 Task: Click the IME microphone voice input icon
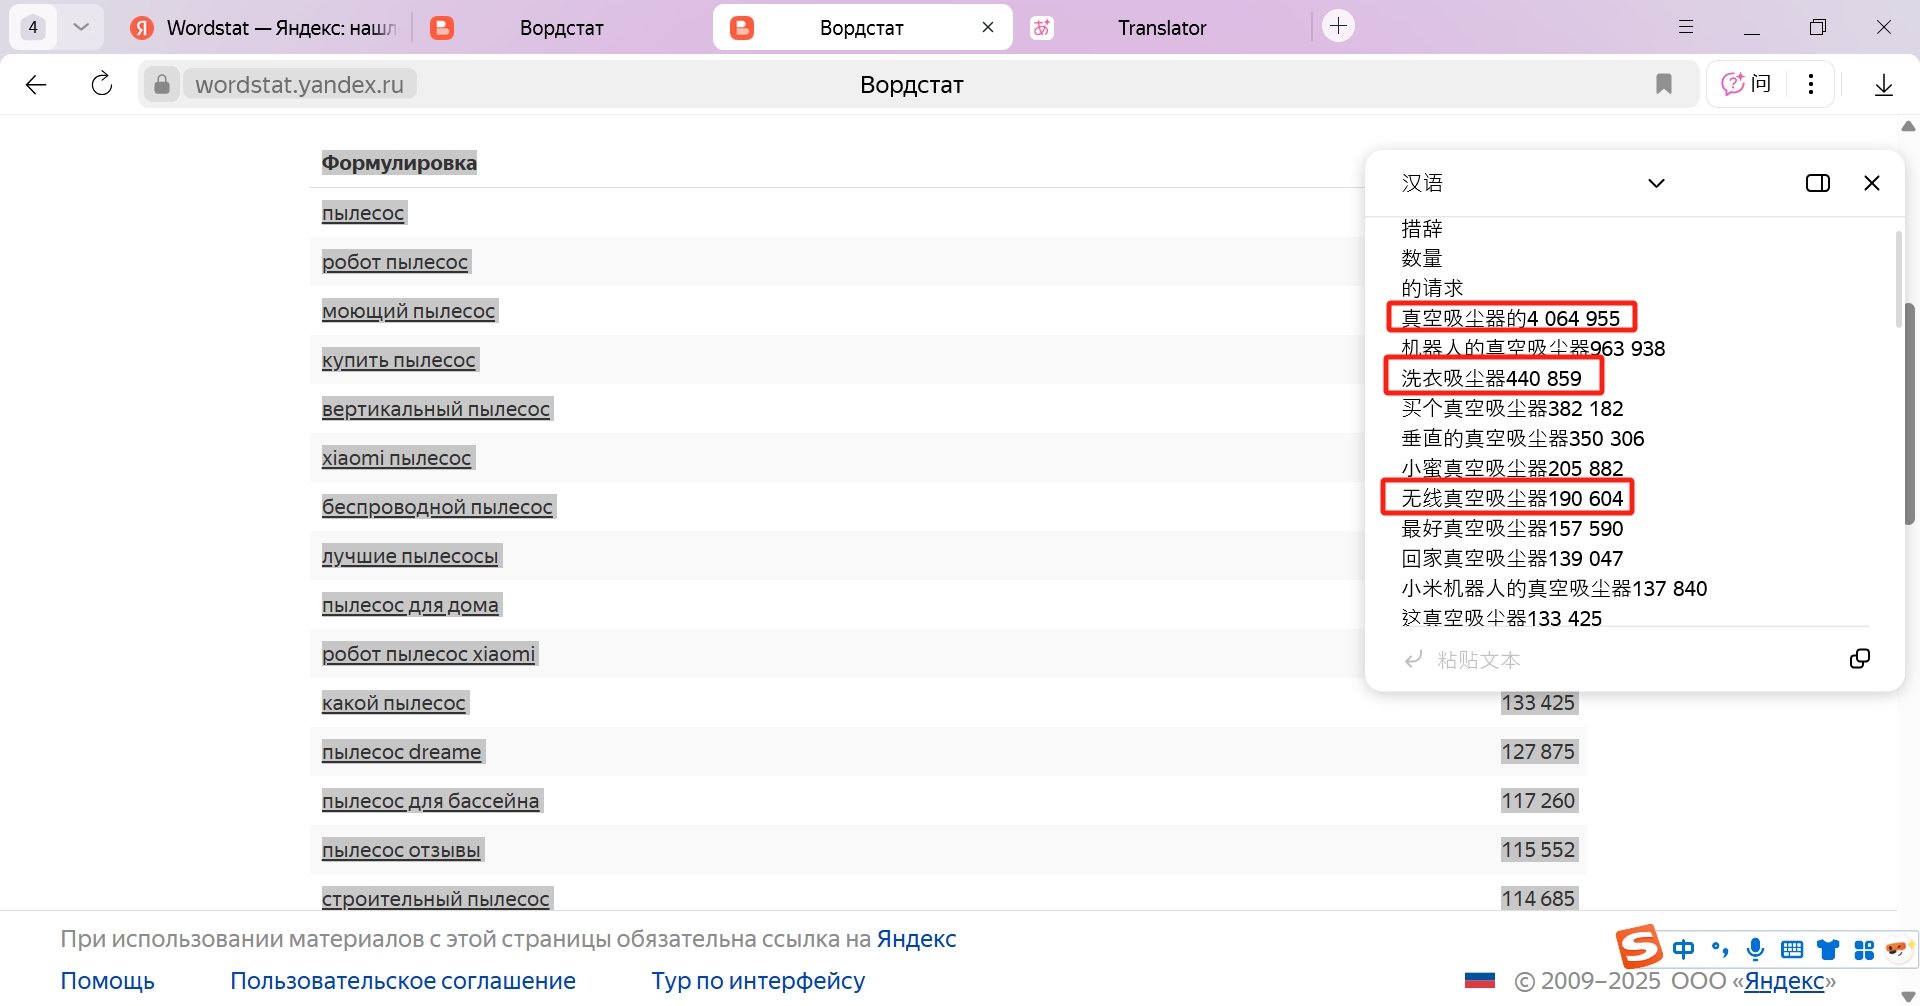click(x=1755, y=950)
